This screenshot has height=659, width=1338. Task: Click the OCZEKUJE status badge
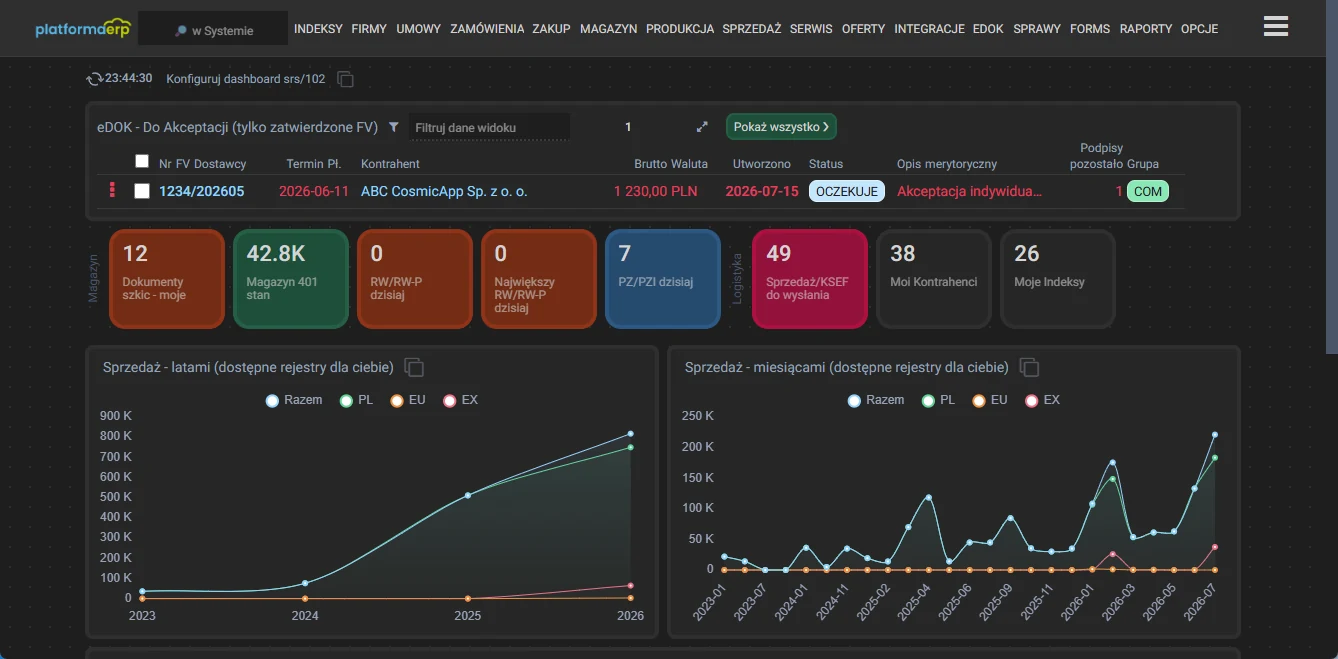(846, 191)
